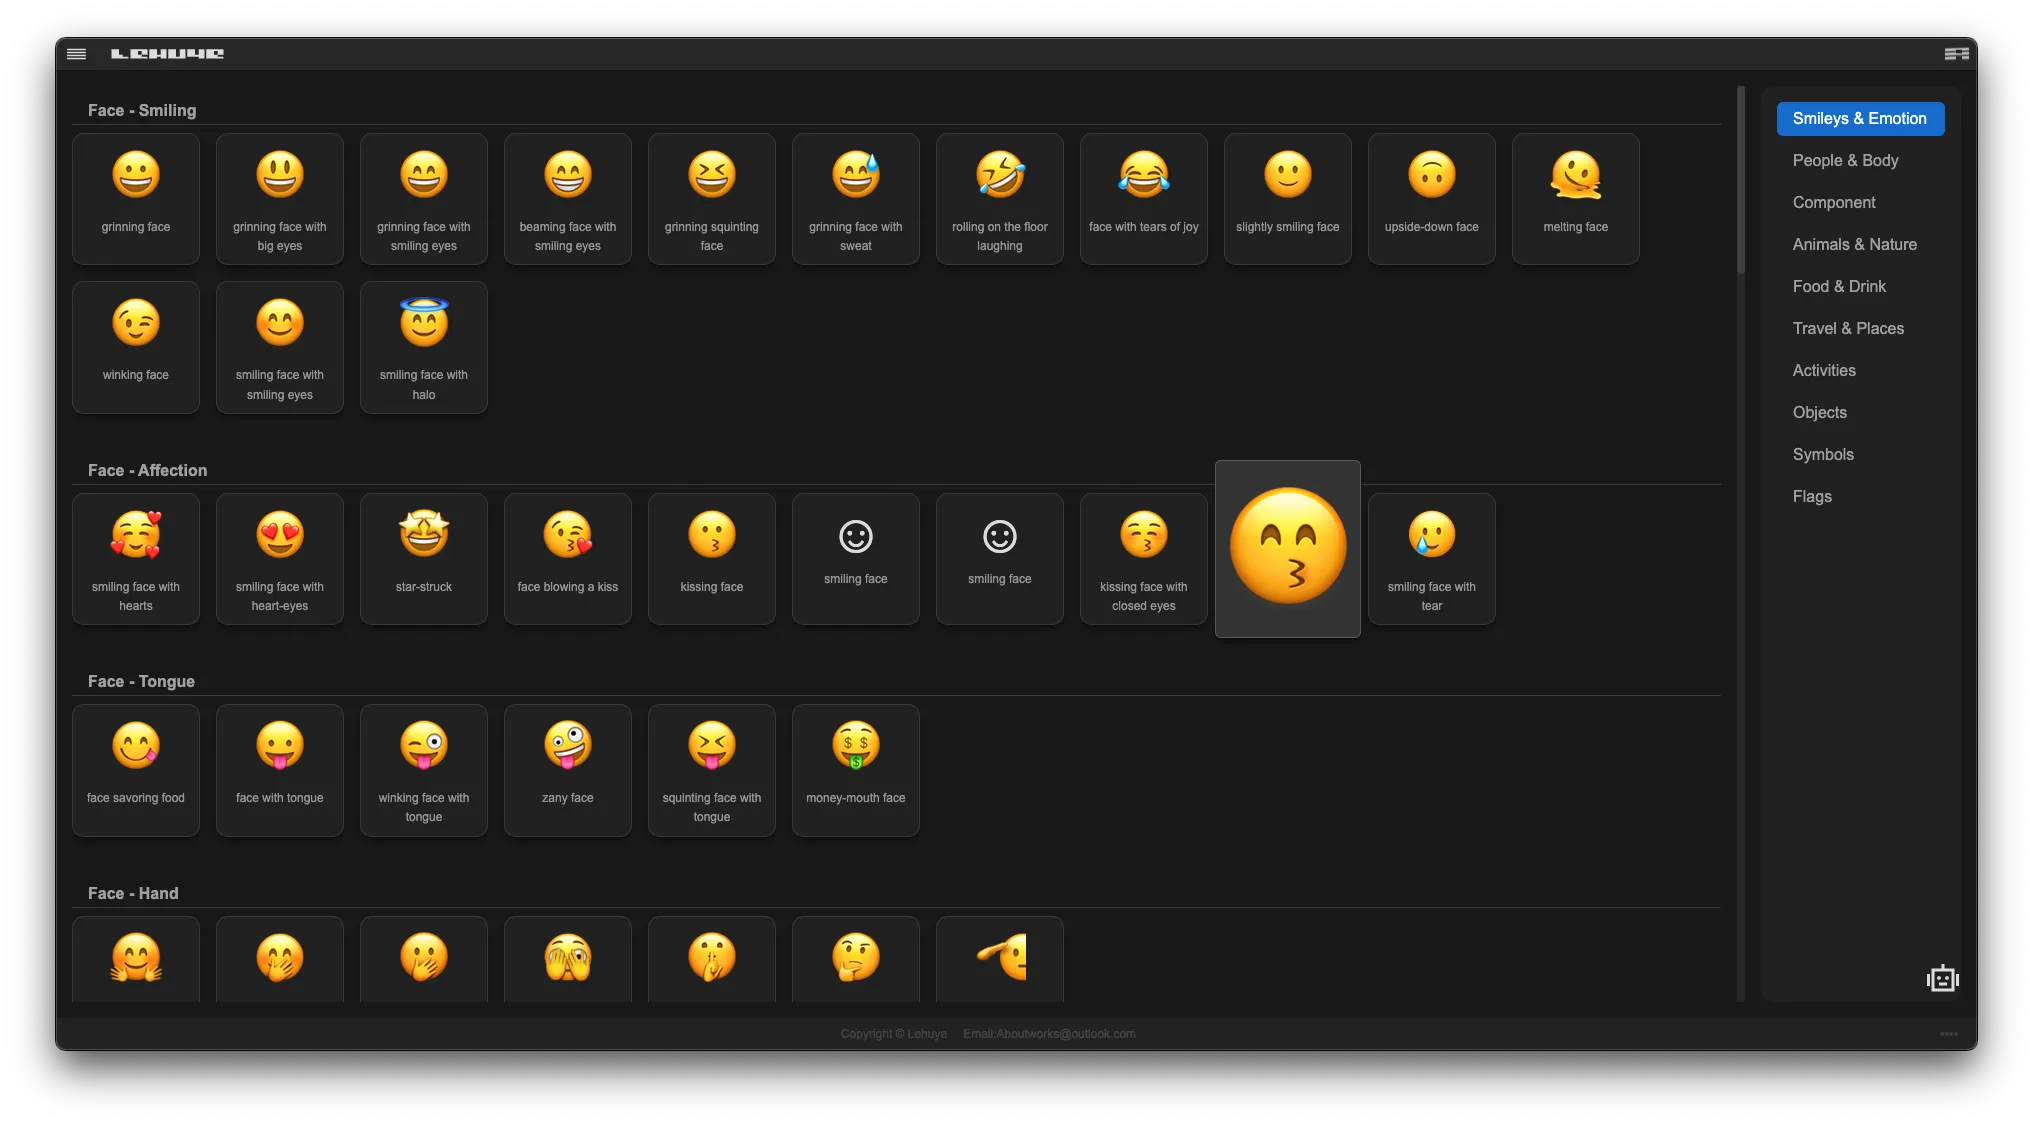Select the saluting face emoji
2033x1124 pixels.
[1000, 958]
